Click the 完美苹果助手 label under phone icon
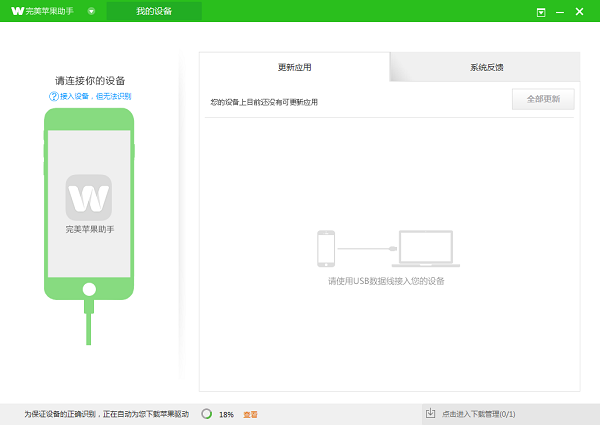 90,230
